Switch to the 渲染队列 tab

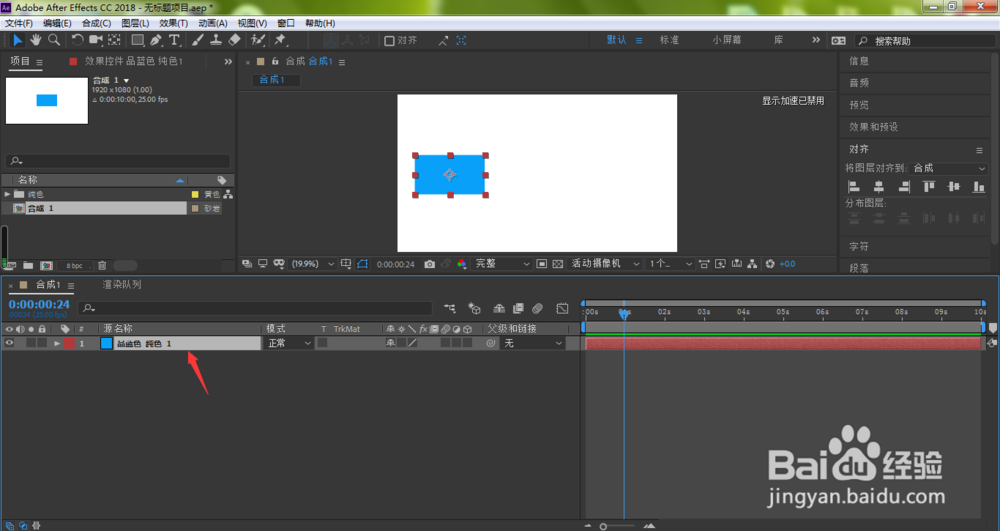click(122, 284)
